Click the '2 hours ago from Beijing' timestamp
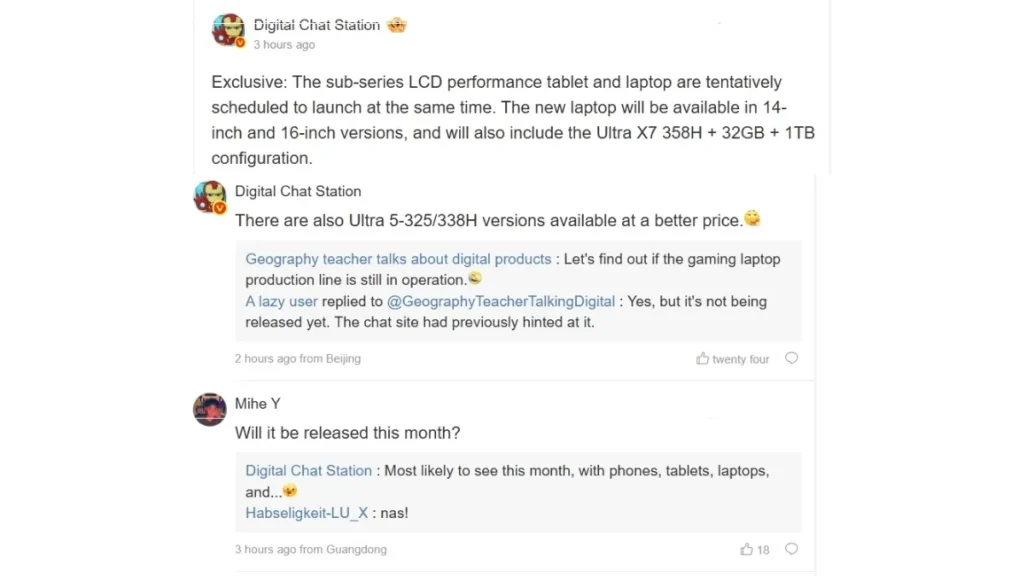The image size is (1024, 576). coord(297,358)
